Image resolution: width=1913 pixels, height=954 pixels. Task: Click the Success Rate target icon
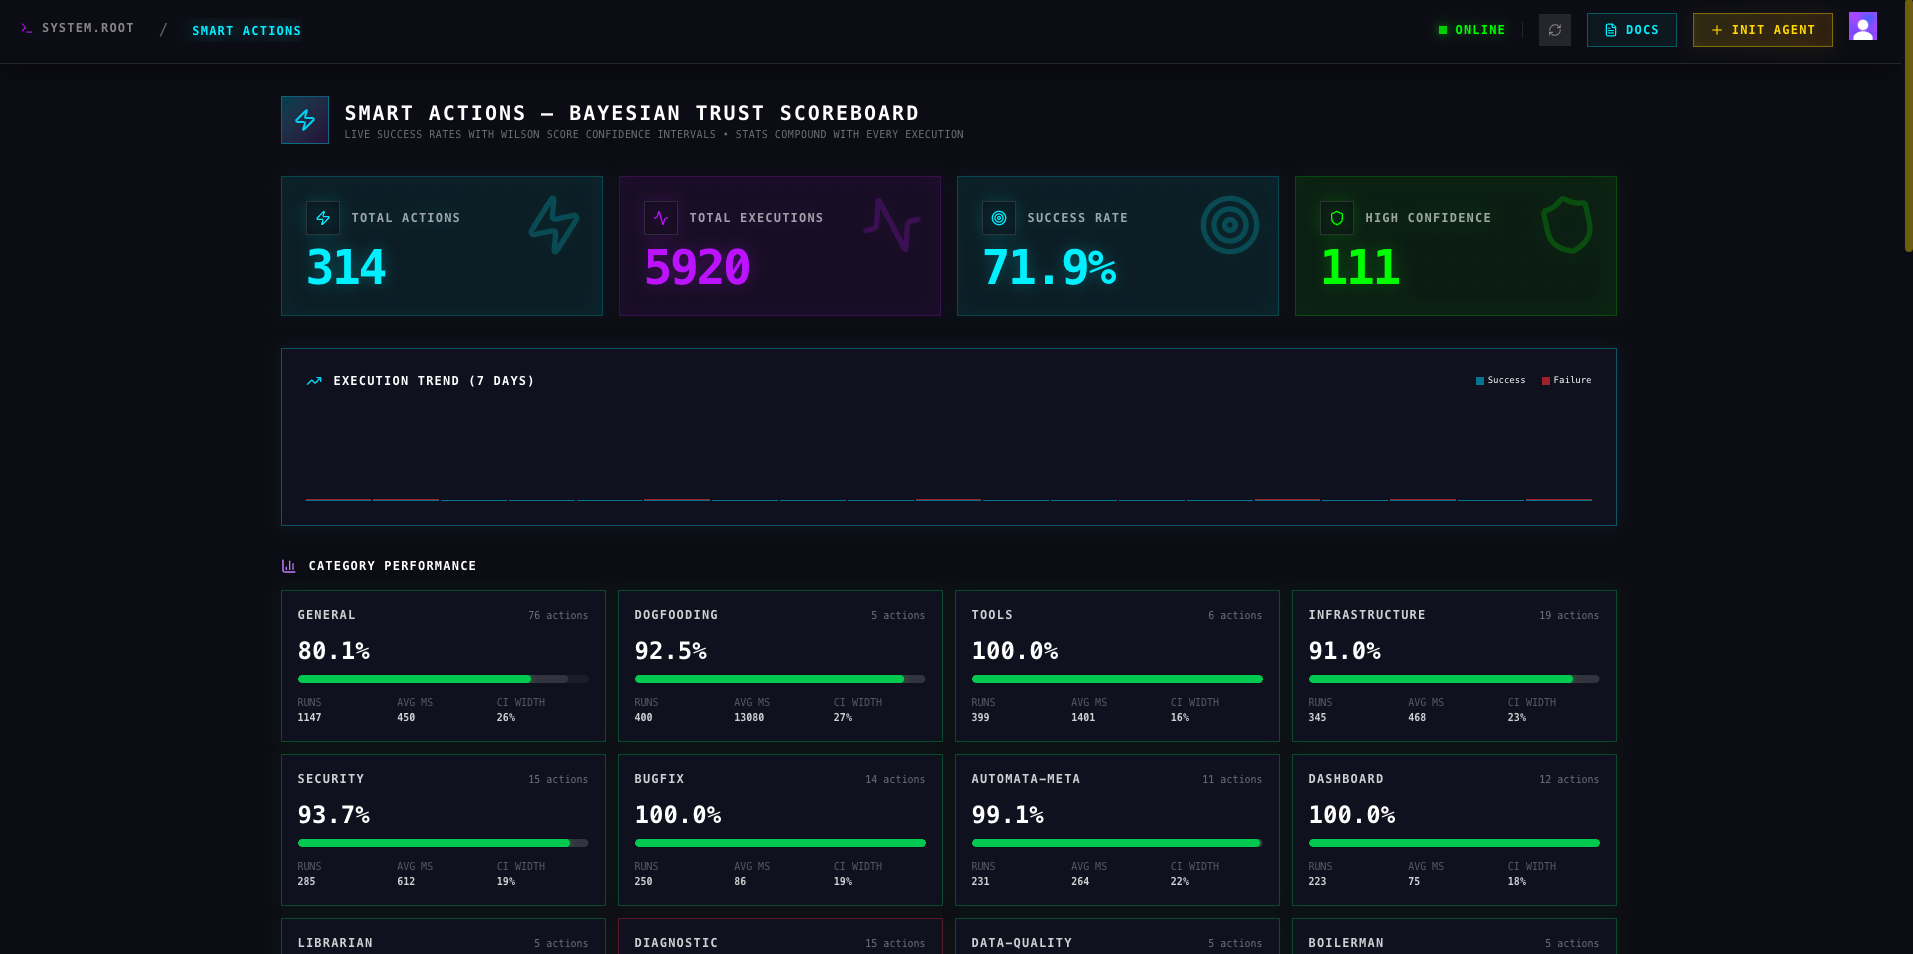point(999,218)
